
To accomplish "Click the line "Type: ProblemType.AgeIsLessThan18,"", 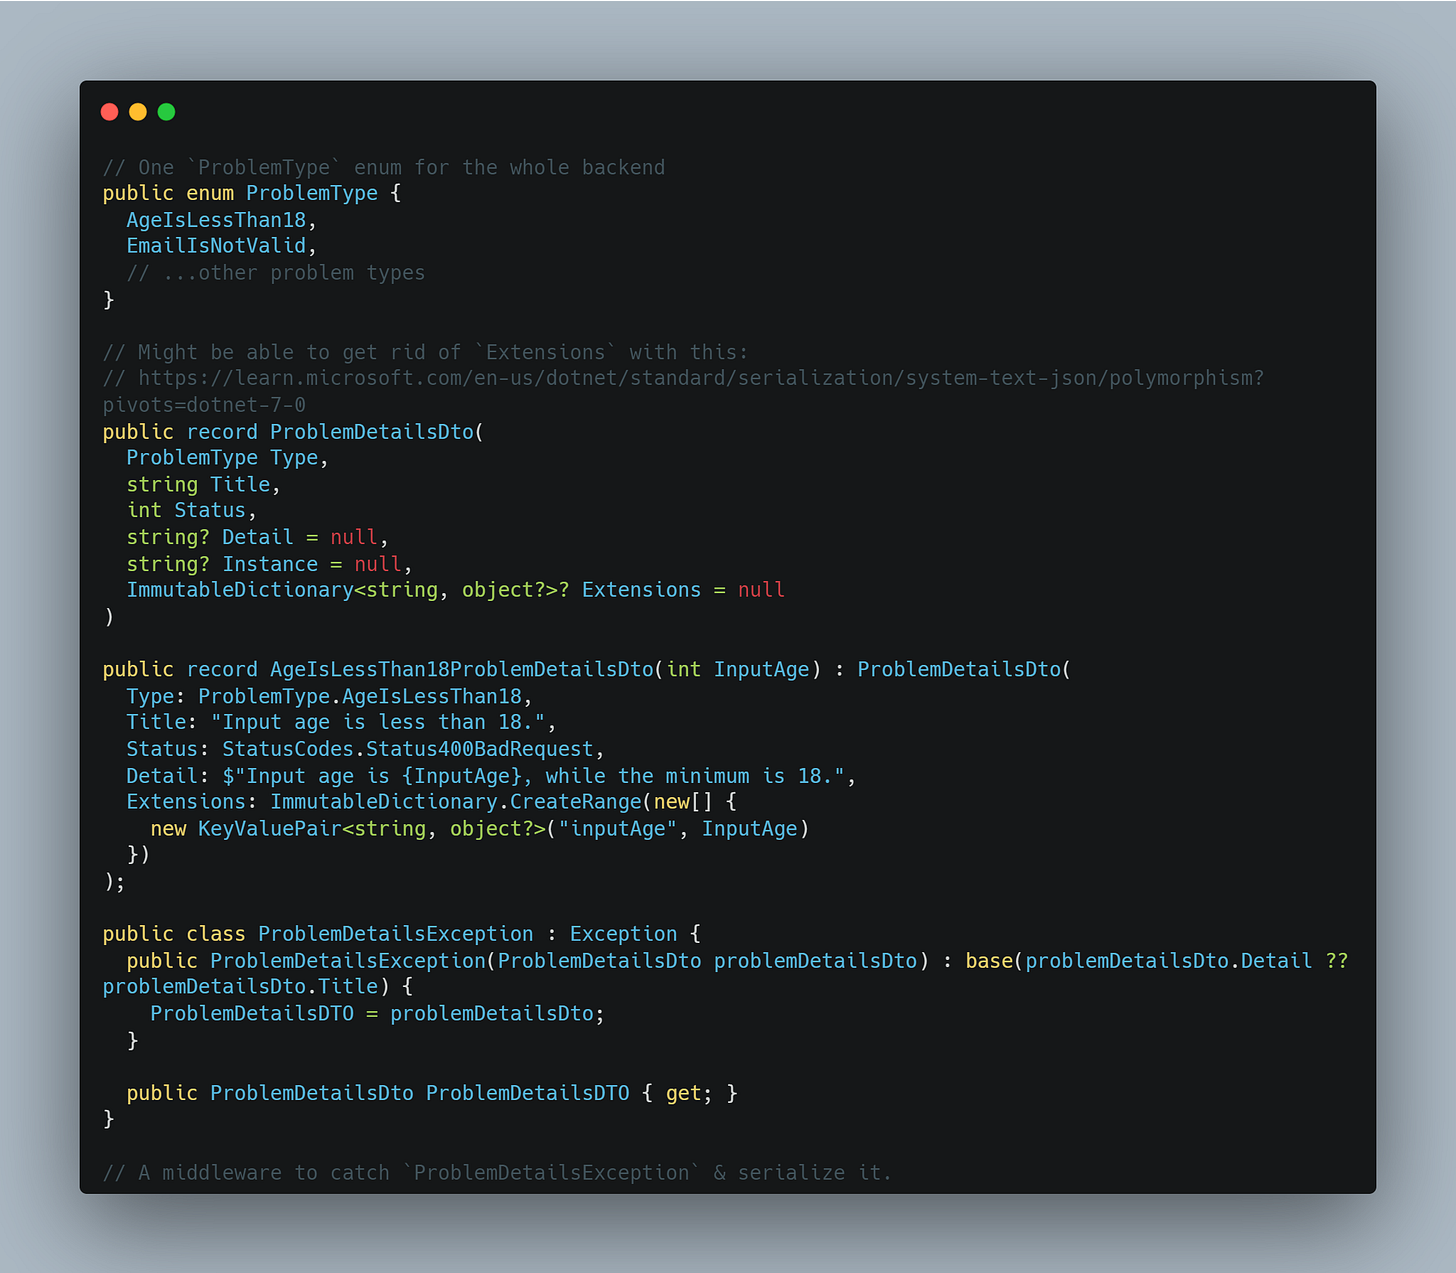I will [329, 696].
